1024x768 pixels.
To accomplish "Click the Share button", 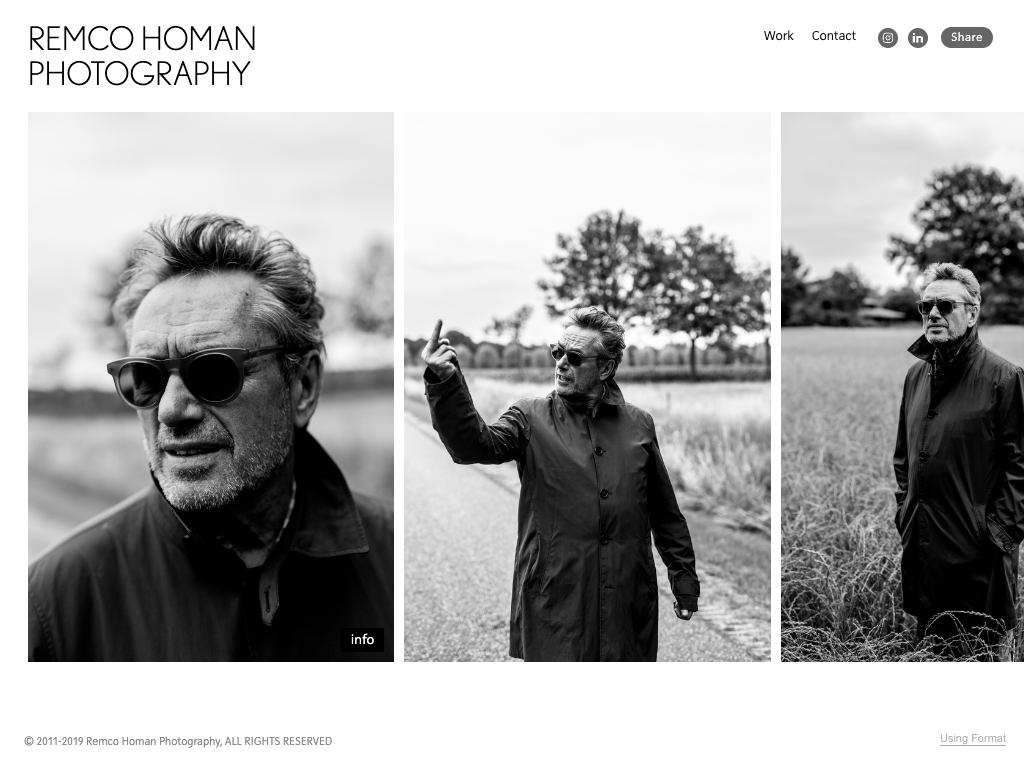I will point(967,37).
